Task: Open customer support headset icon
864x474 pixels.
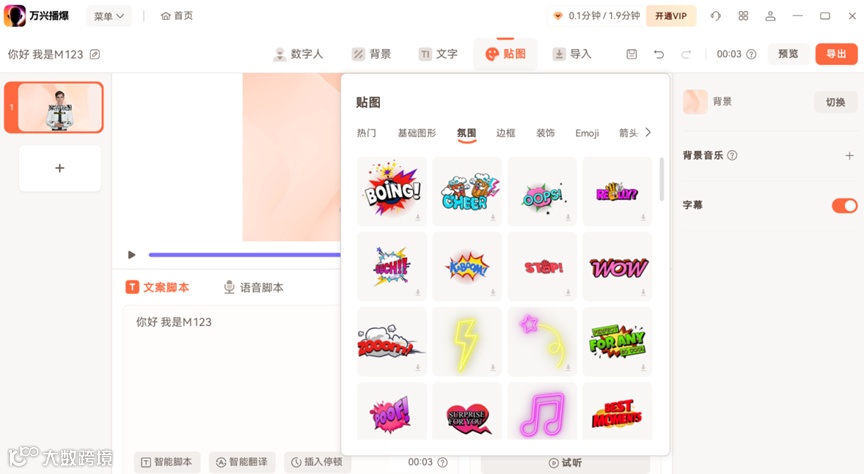Action: [715, 16]
